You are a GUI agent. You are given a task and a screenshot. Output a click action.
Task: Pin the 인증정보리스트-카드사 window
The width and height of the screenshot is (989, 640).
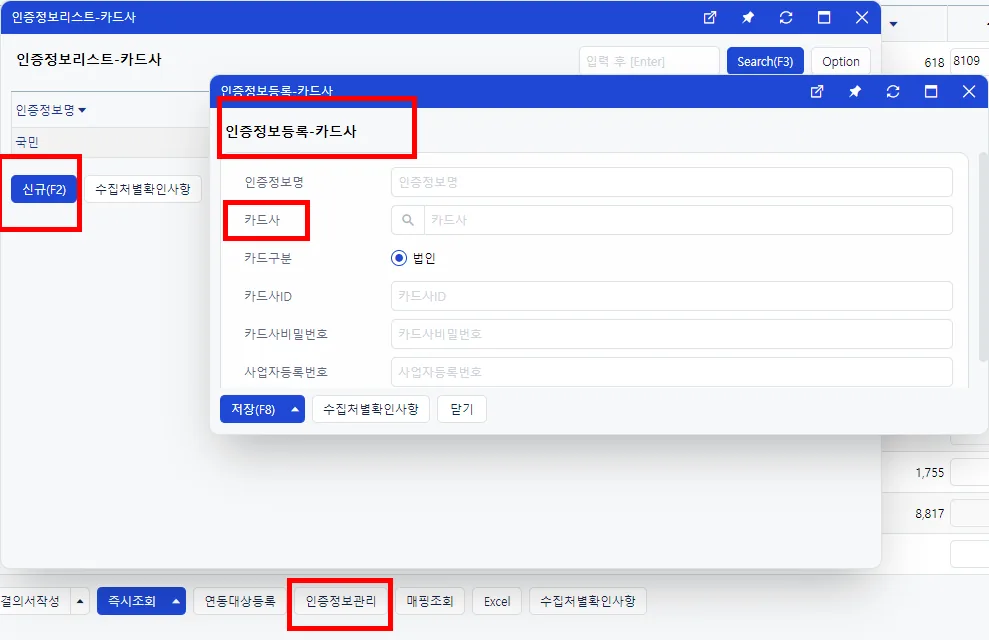(x=747, y=18)
